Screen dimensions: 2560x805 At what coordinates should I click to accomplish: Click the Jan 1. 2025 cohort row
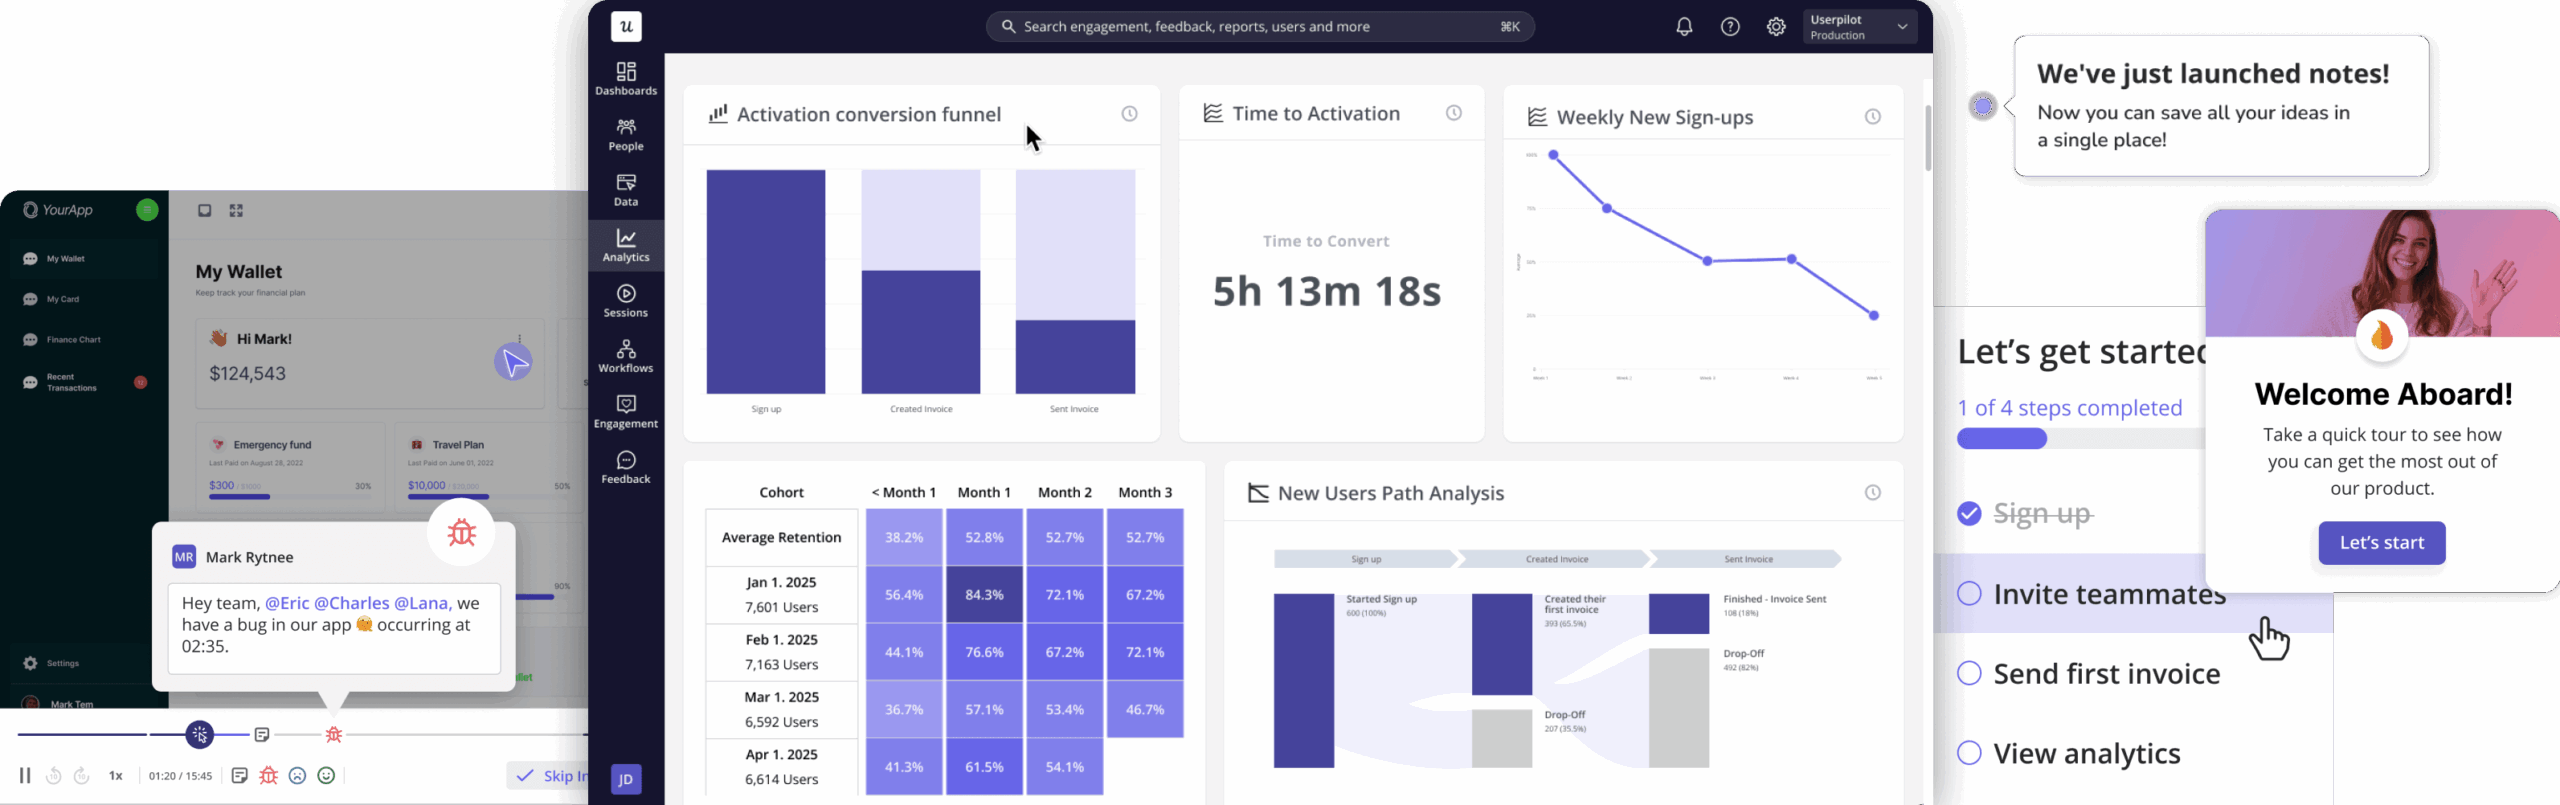pyautogui.click(x=782, y=594)
